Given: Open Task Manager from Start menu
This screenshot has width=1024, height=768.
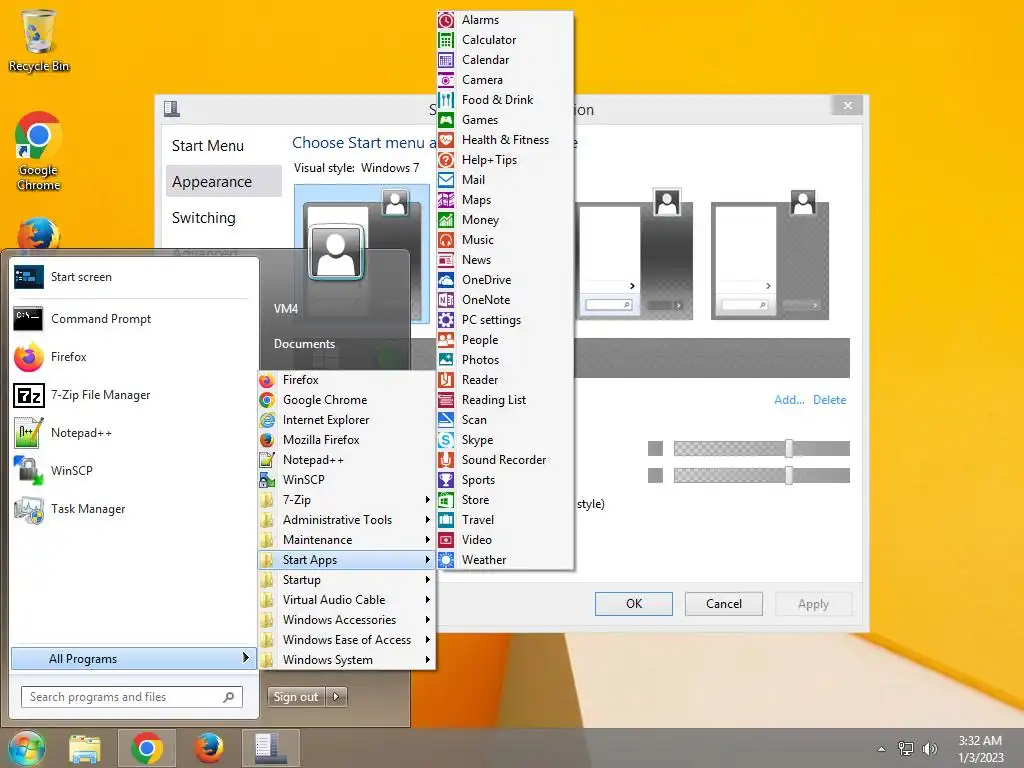Looking at the screenshot, I should click(133, 509).
